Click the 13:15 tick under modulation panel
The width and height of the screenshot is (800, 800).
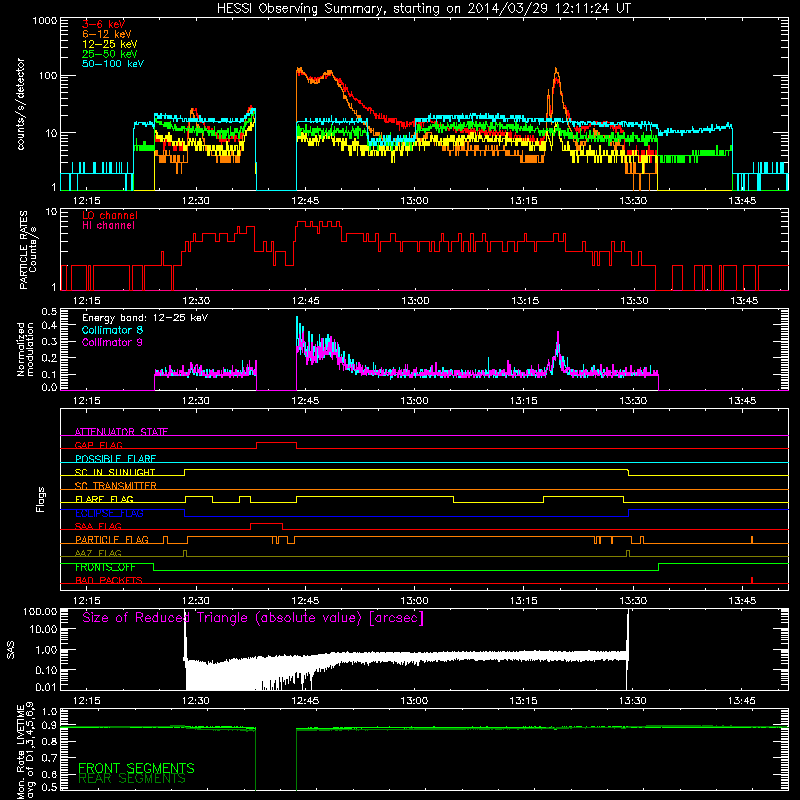(523, 401)
